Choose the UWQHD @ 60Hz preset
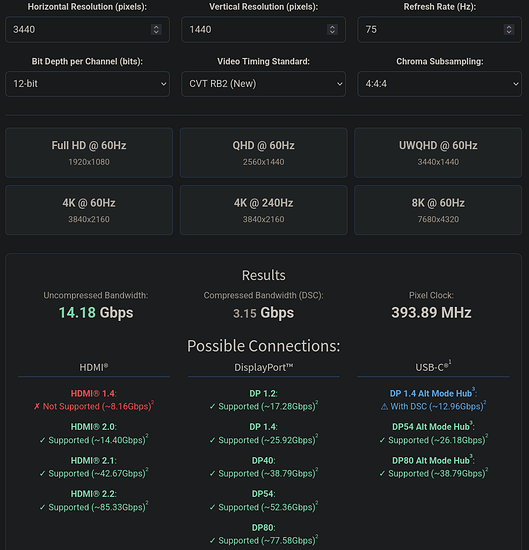This screenshot has width=529, height=550. tap(438, 153)
